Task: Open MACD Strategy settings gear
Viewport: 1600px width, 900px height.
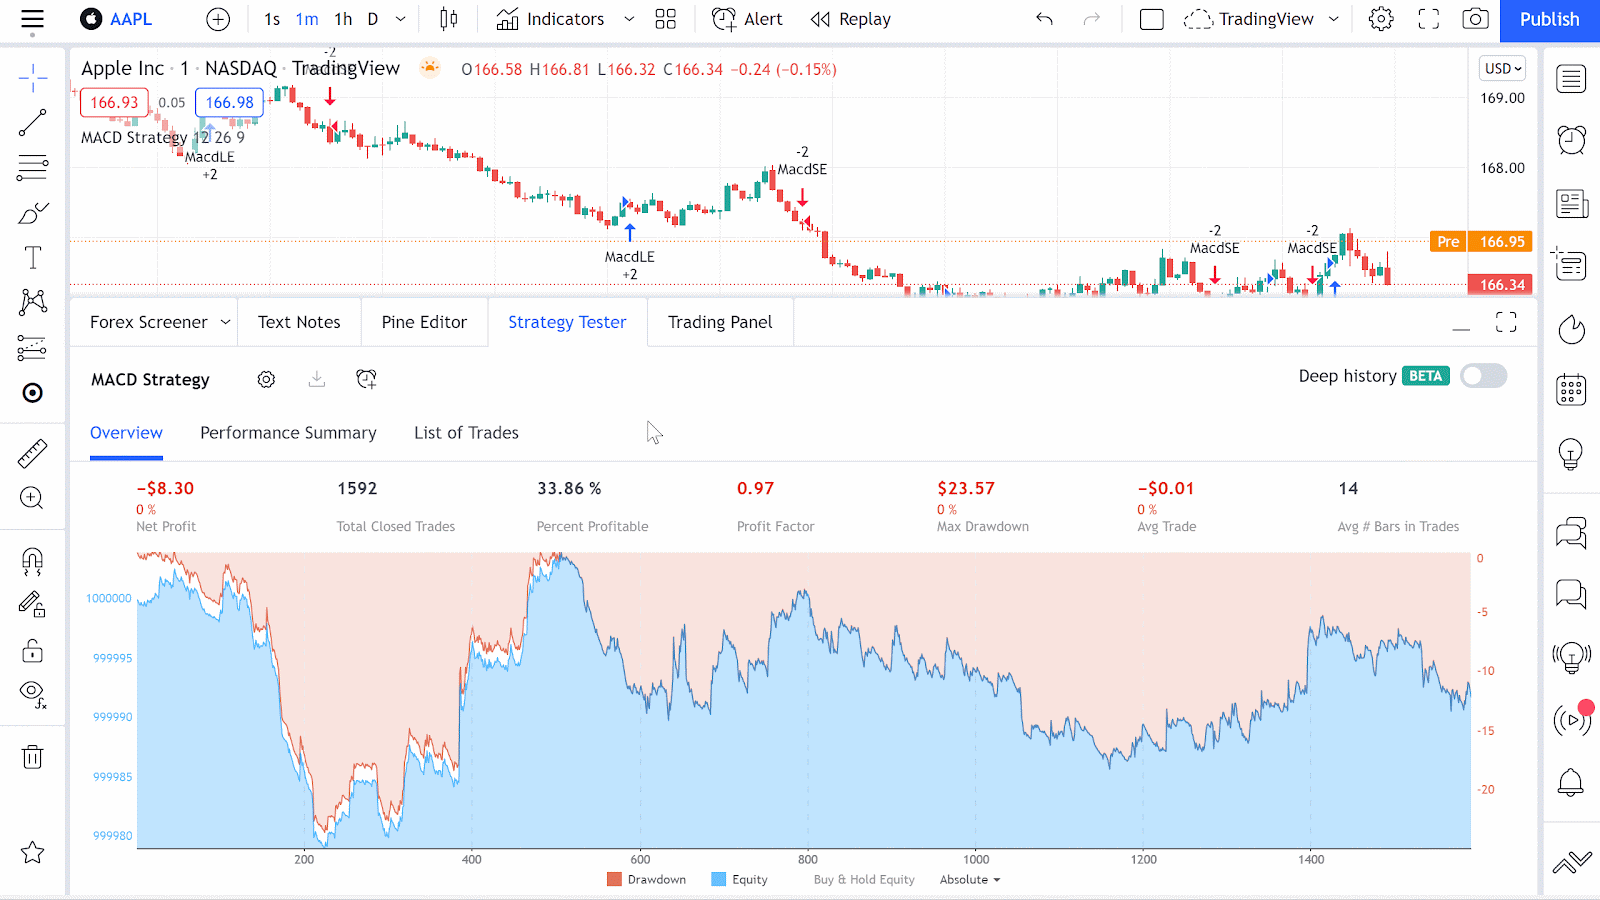Action: [266, 380]
